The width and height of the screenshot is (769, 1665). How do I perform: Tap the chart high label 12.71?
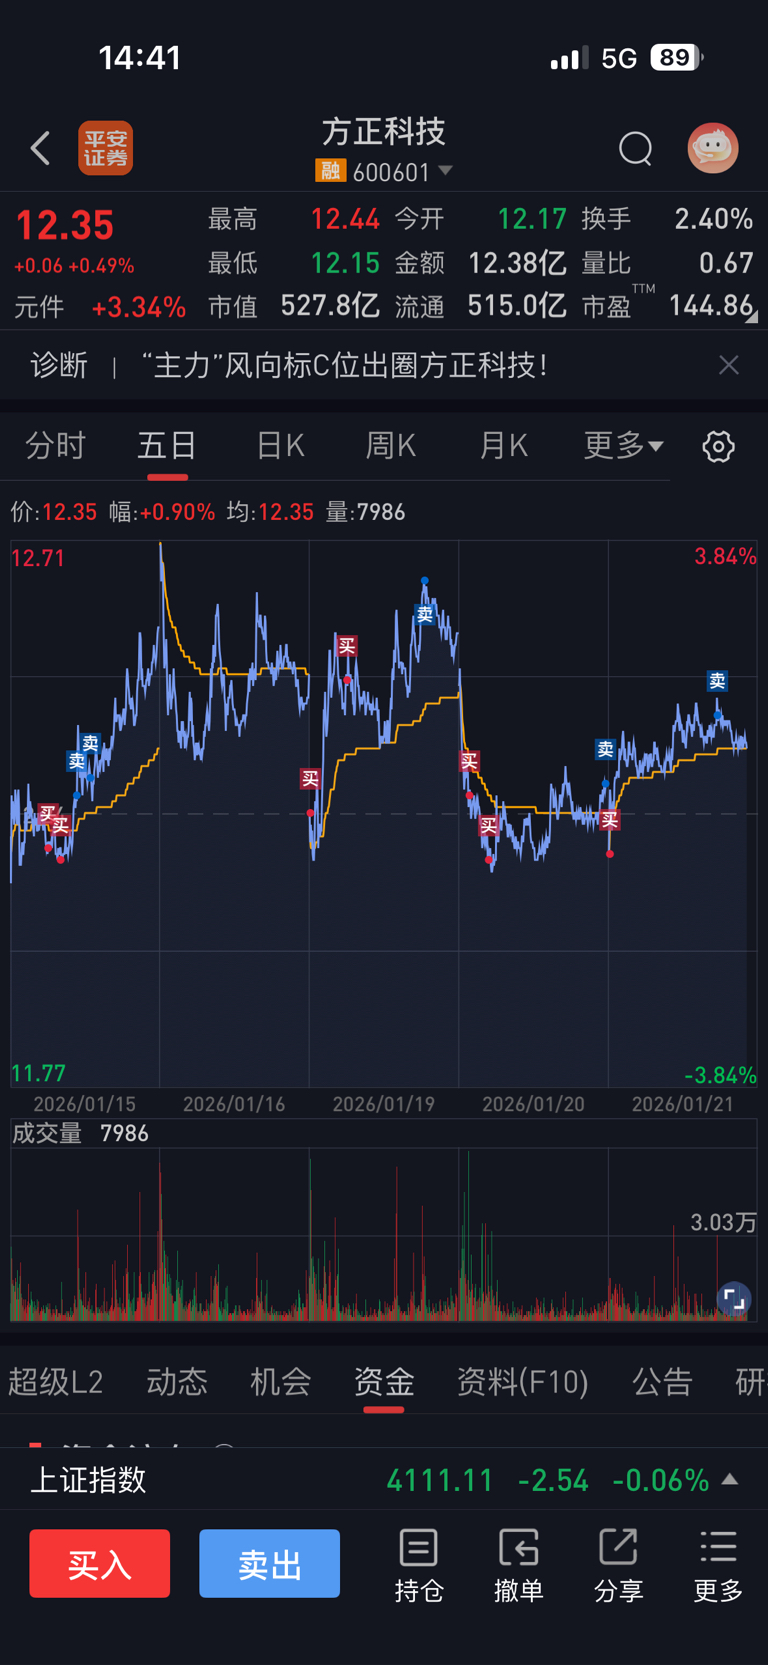click(x=38, y=558)
